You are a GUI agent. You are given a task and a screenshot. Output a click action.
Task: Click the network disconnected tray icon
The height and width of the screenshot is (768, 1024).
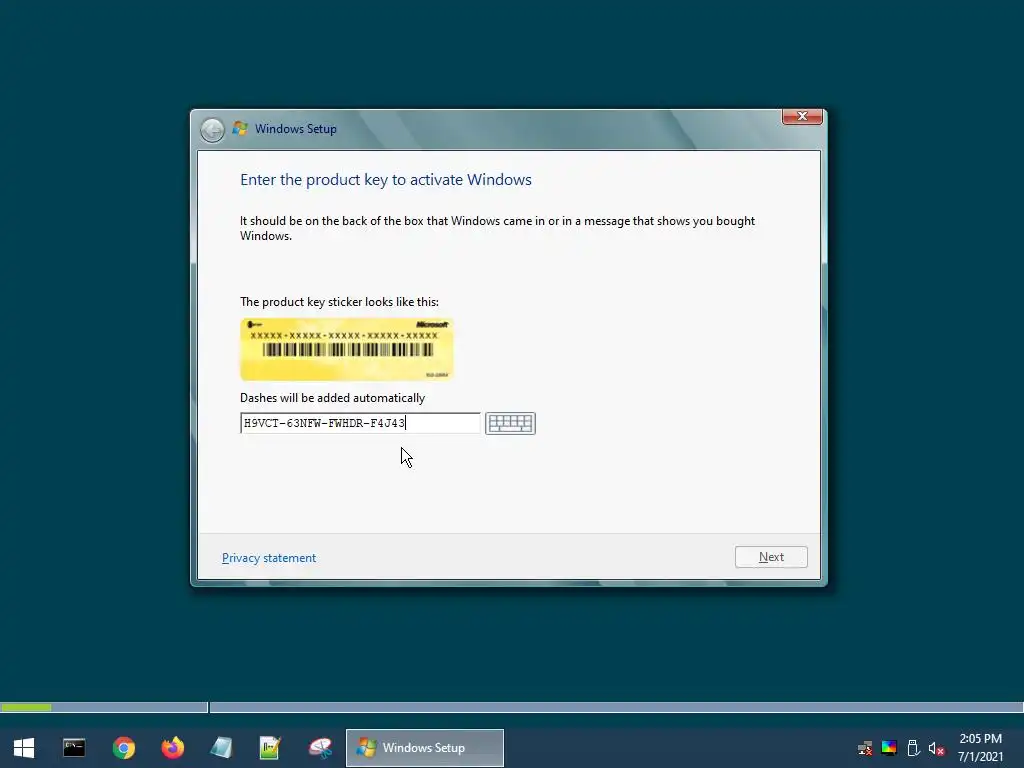865,748
